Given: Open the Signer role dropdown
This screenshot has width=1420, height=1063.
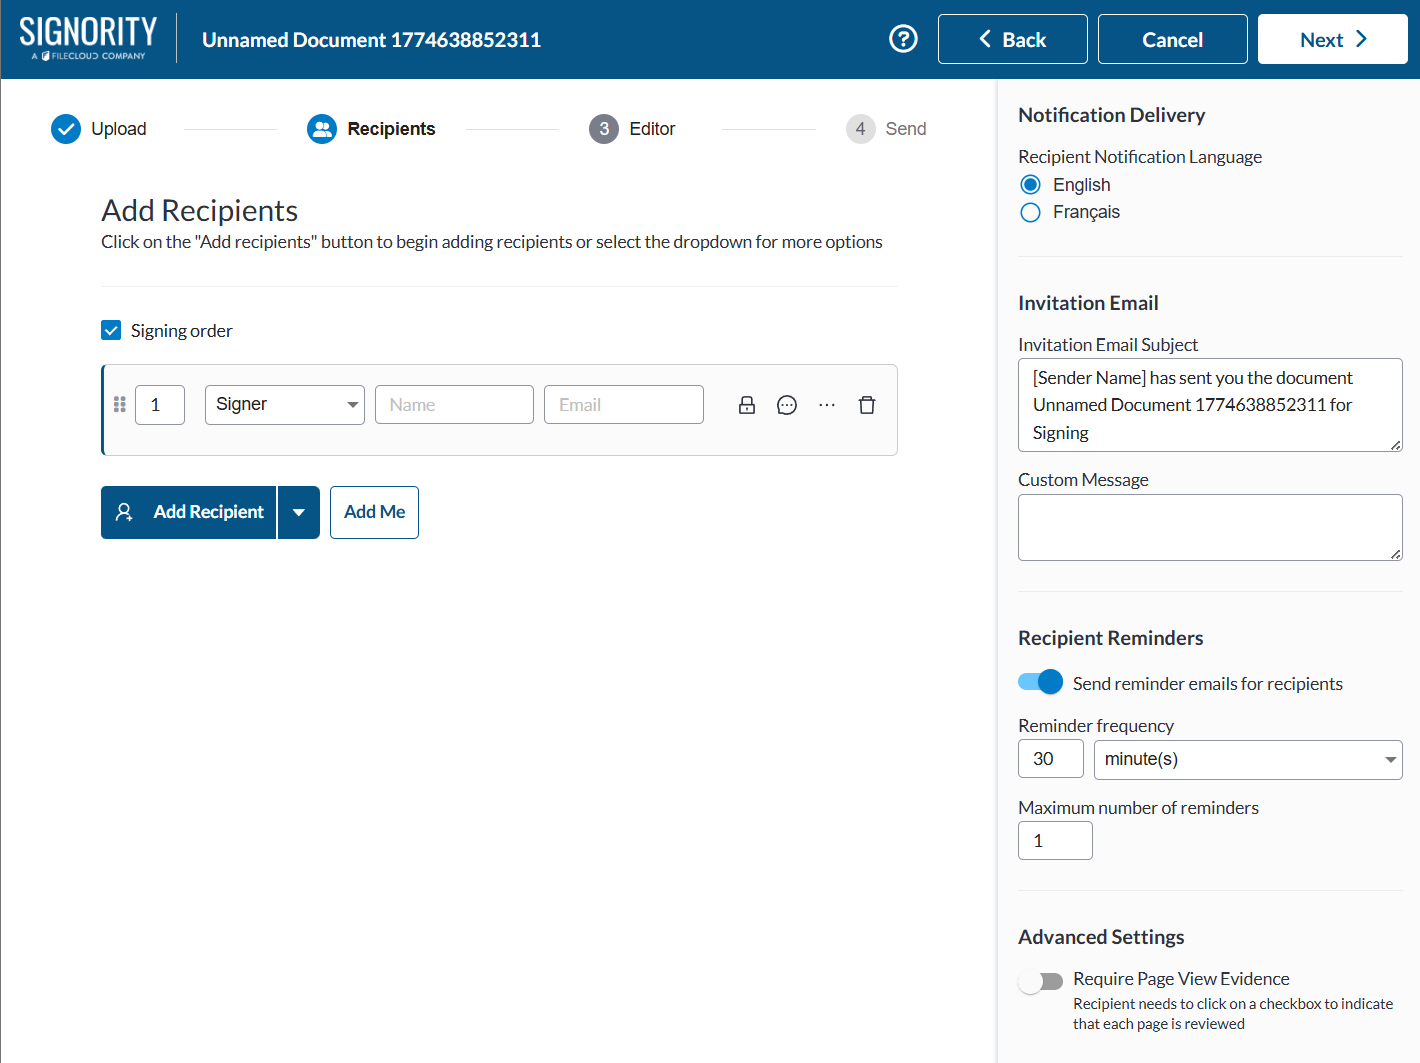Looking at the screenshot, I should click(284, 405).
